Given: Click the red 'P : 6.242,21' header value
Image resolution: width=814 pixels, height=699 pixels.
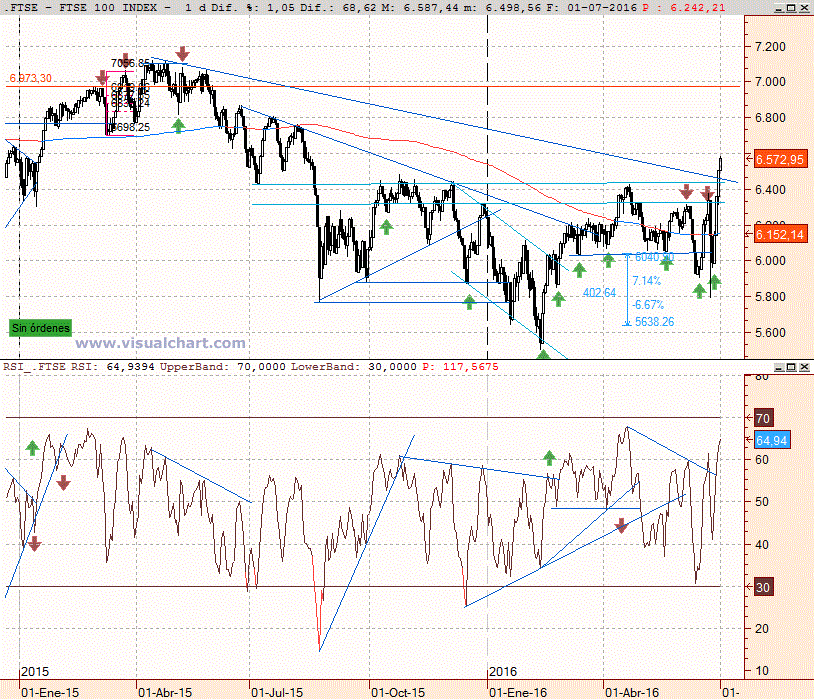Looking at the screenshot, I should (684, 8).
